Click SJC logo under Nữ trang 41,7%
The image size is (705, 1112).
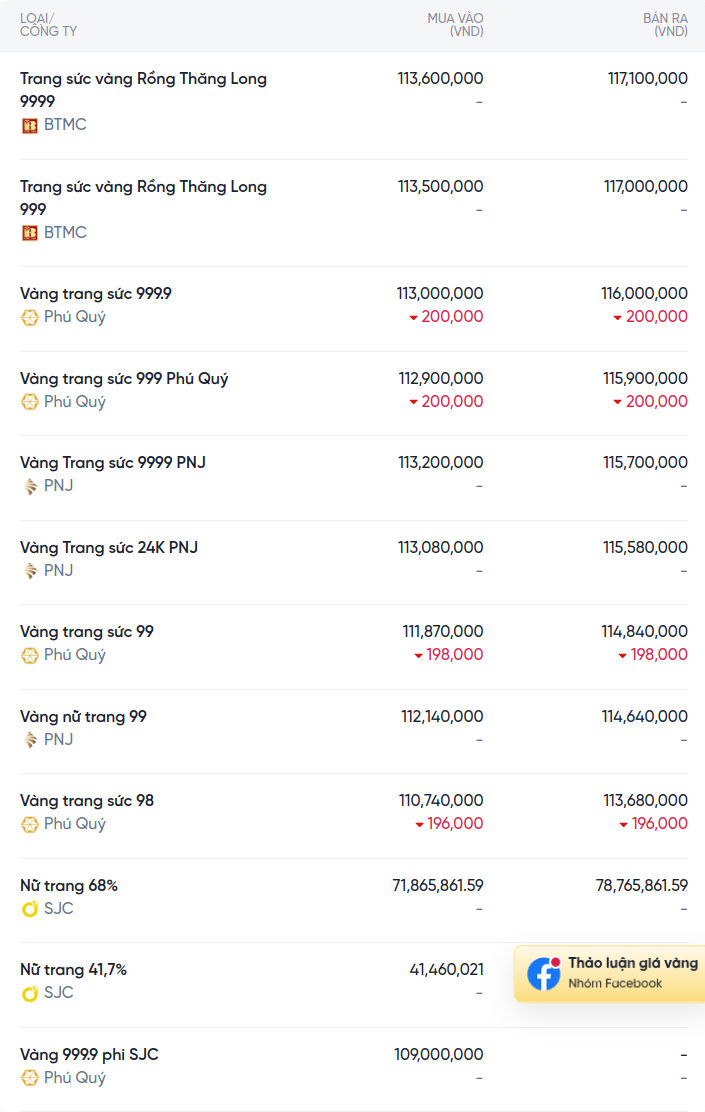[30, 994]
